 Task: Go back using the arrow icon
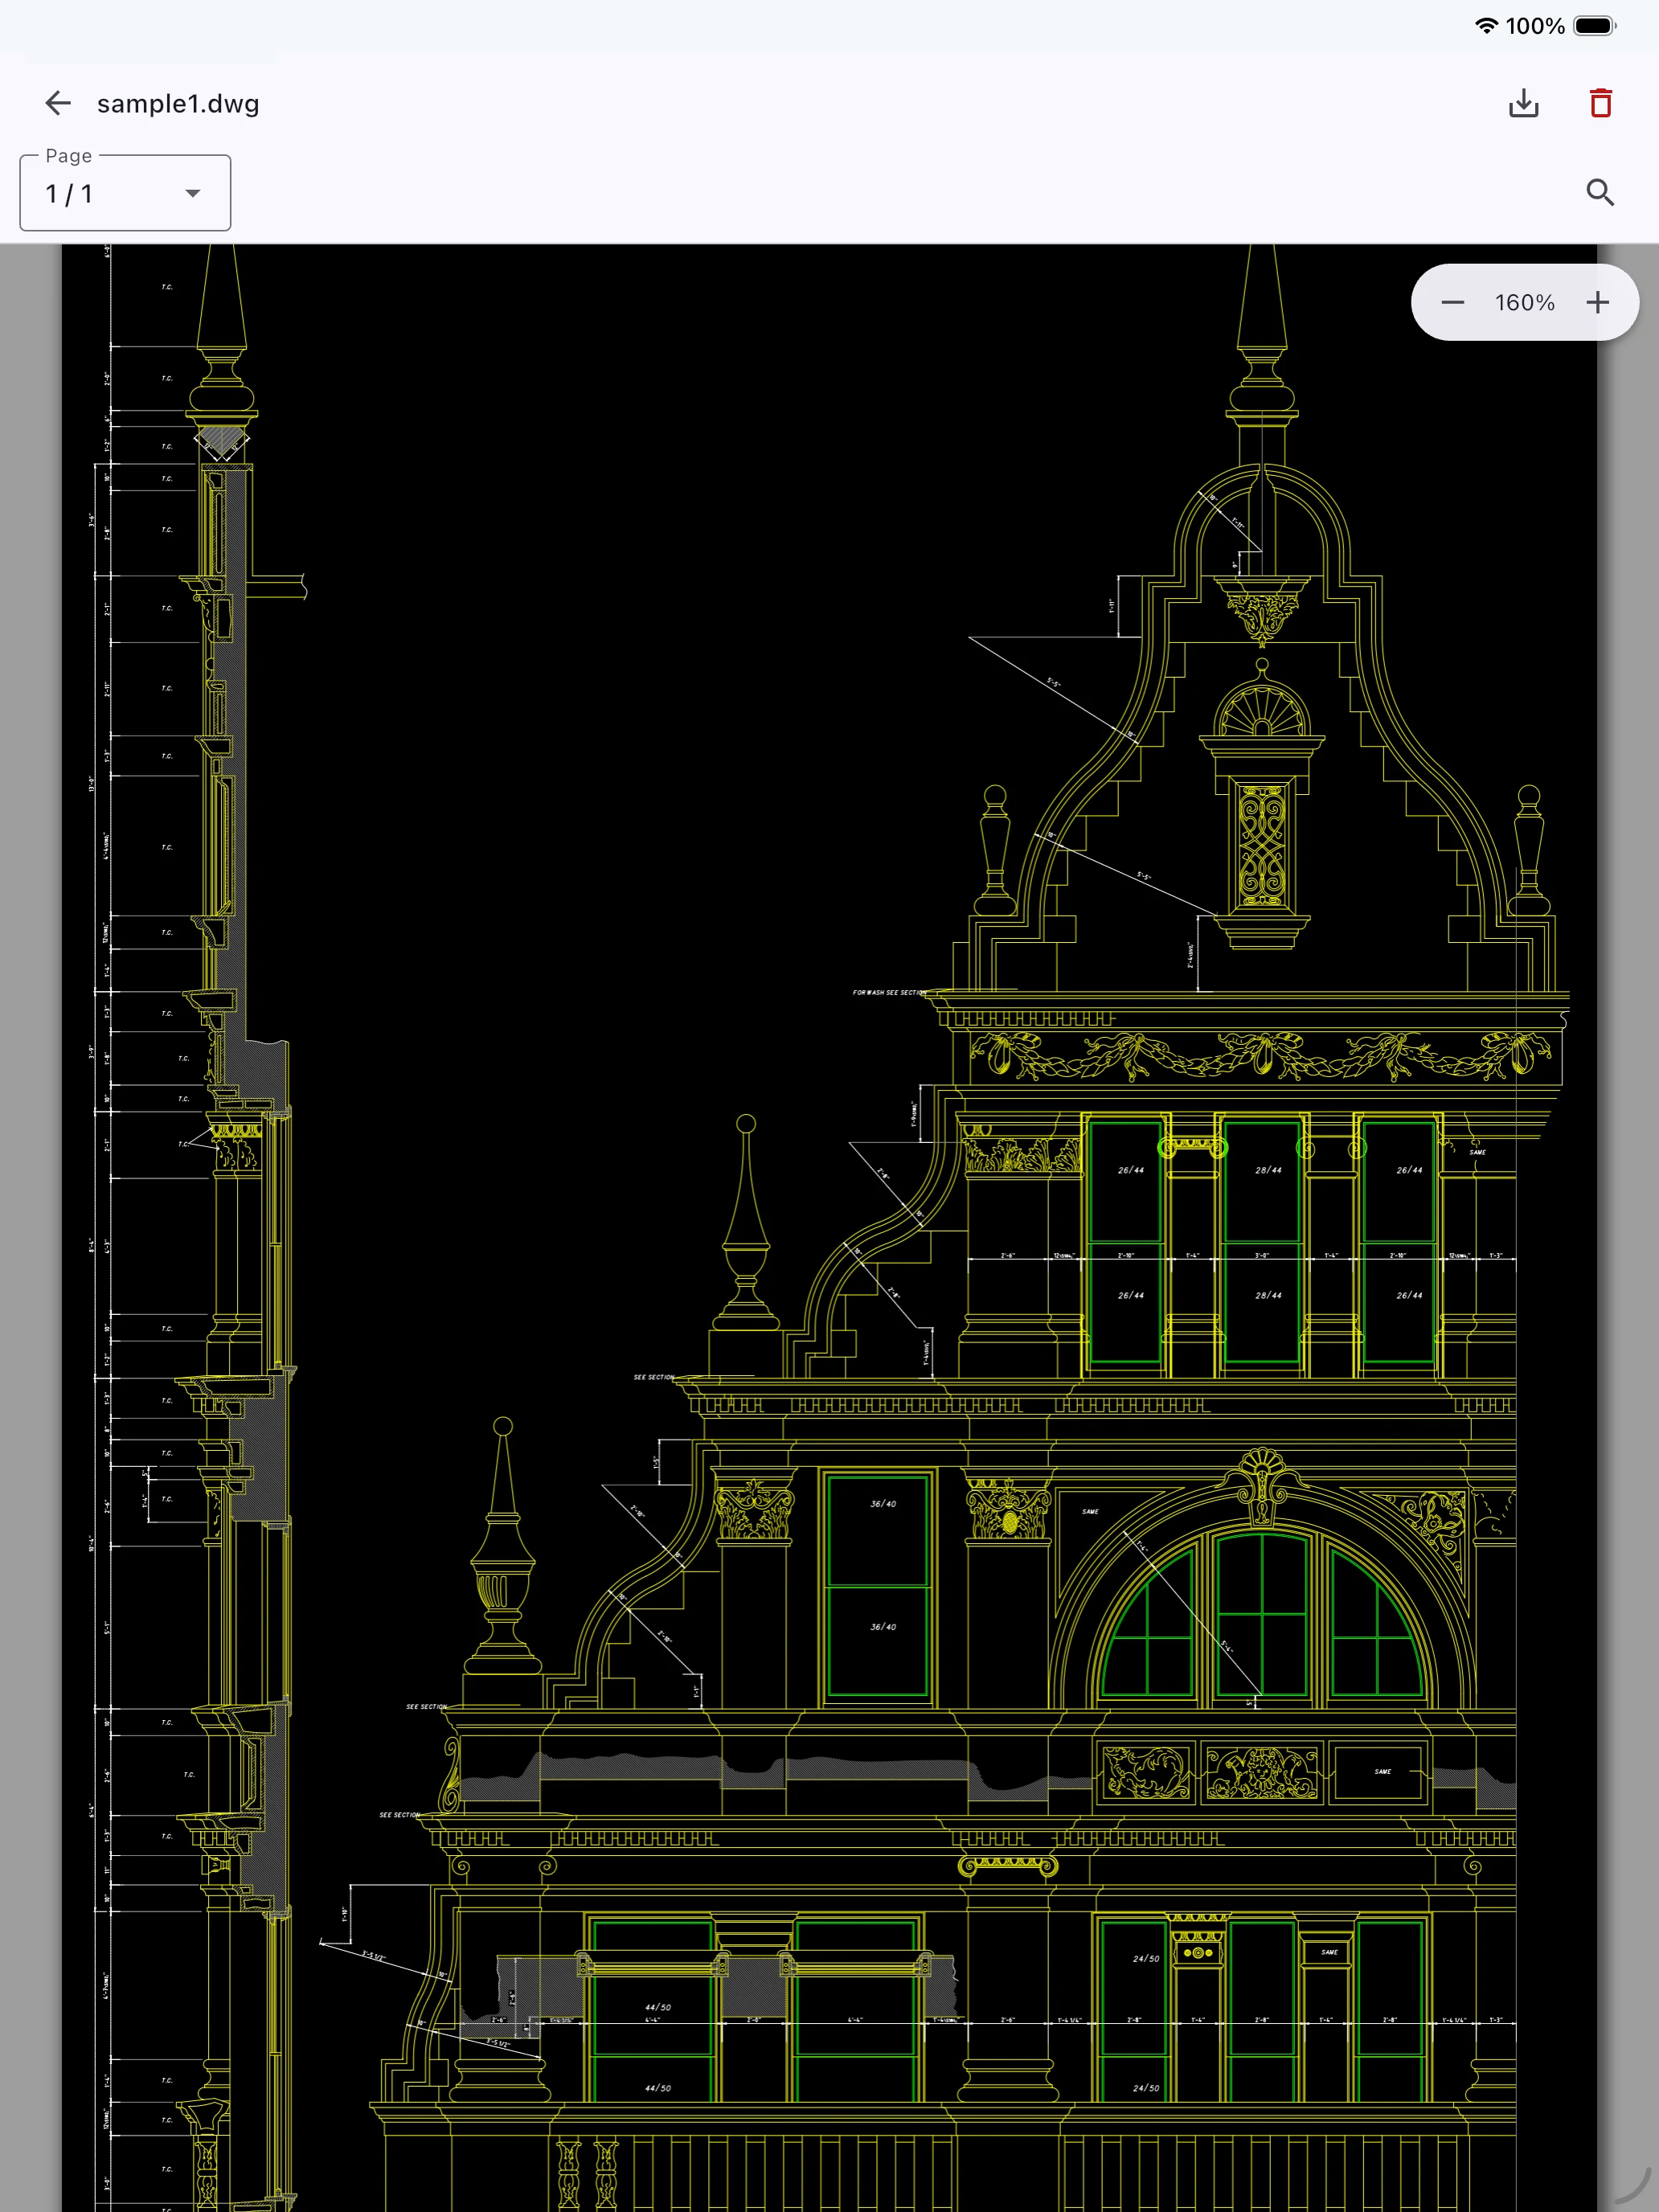58,103
